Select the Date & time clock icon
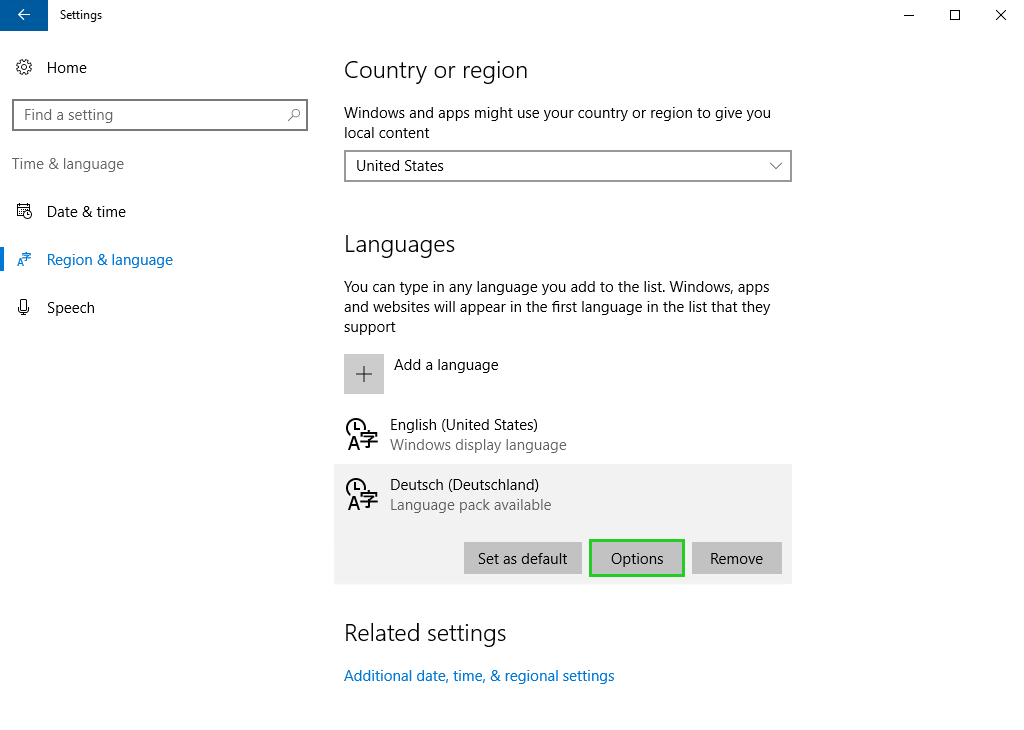 (24, 211)
